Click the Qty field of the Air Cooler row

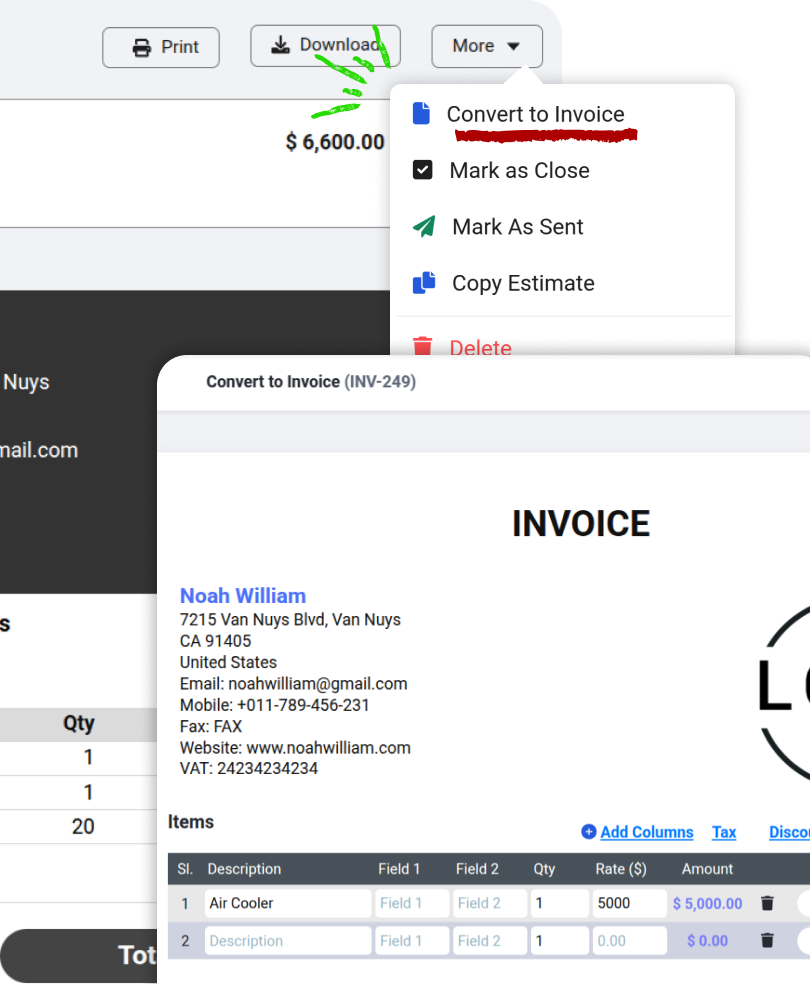click(558, 903)
